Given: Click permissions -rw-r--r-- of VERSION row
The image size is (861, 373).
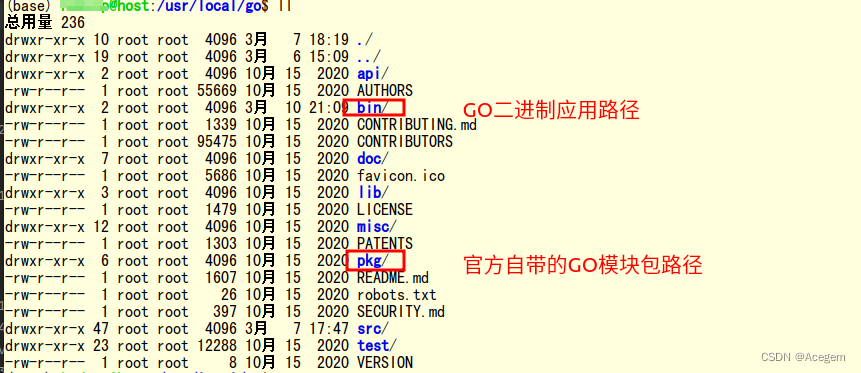Looking at the screenshot, I should click(44, 363).
